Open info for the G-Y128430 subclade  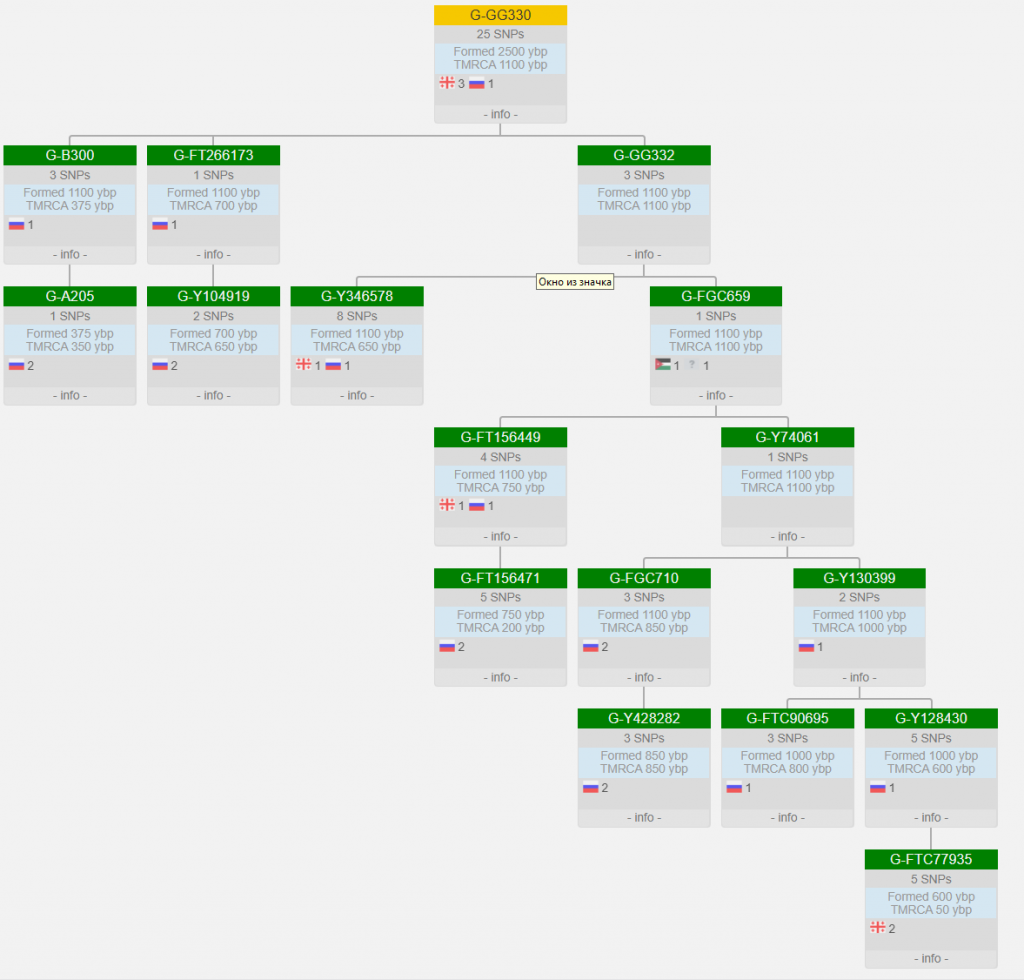click(931, 818)
